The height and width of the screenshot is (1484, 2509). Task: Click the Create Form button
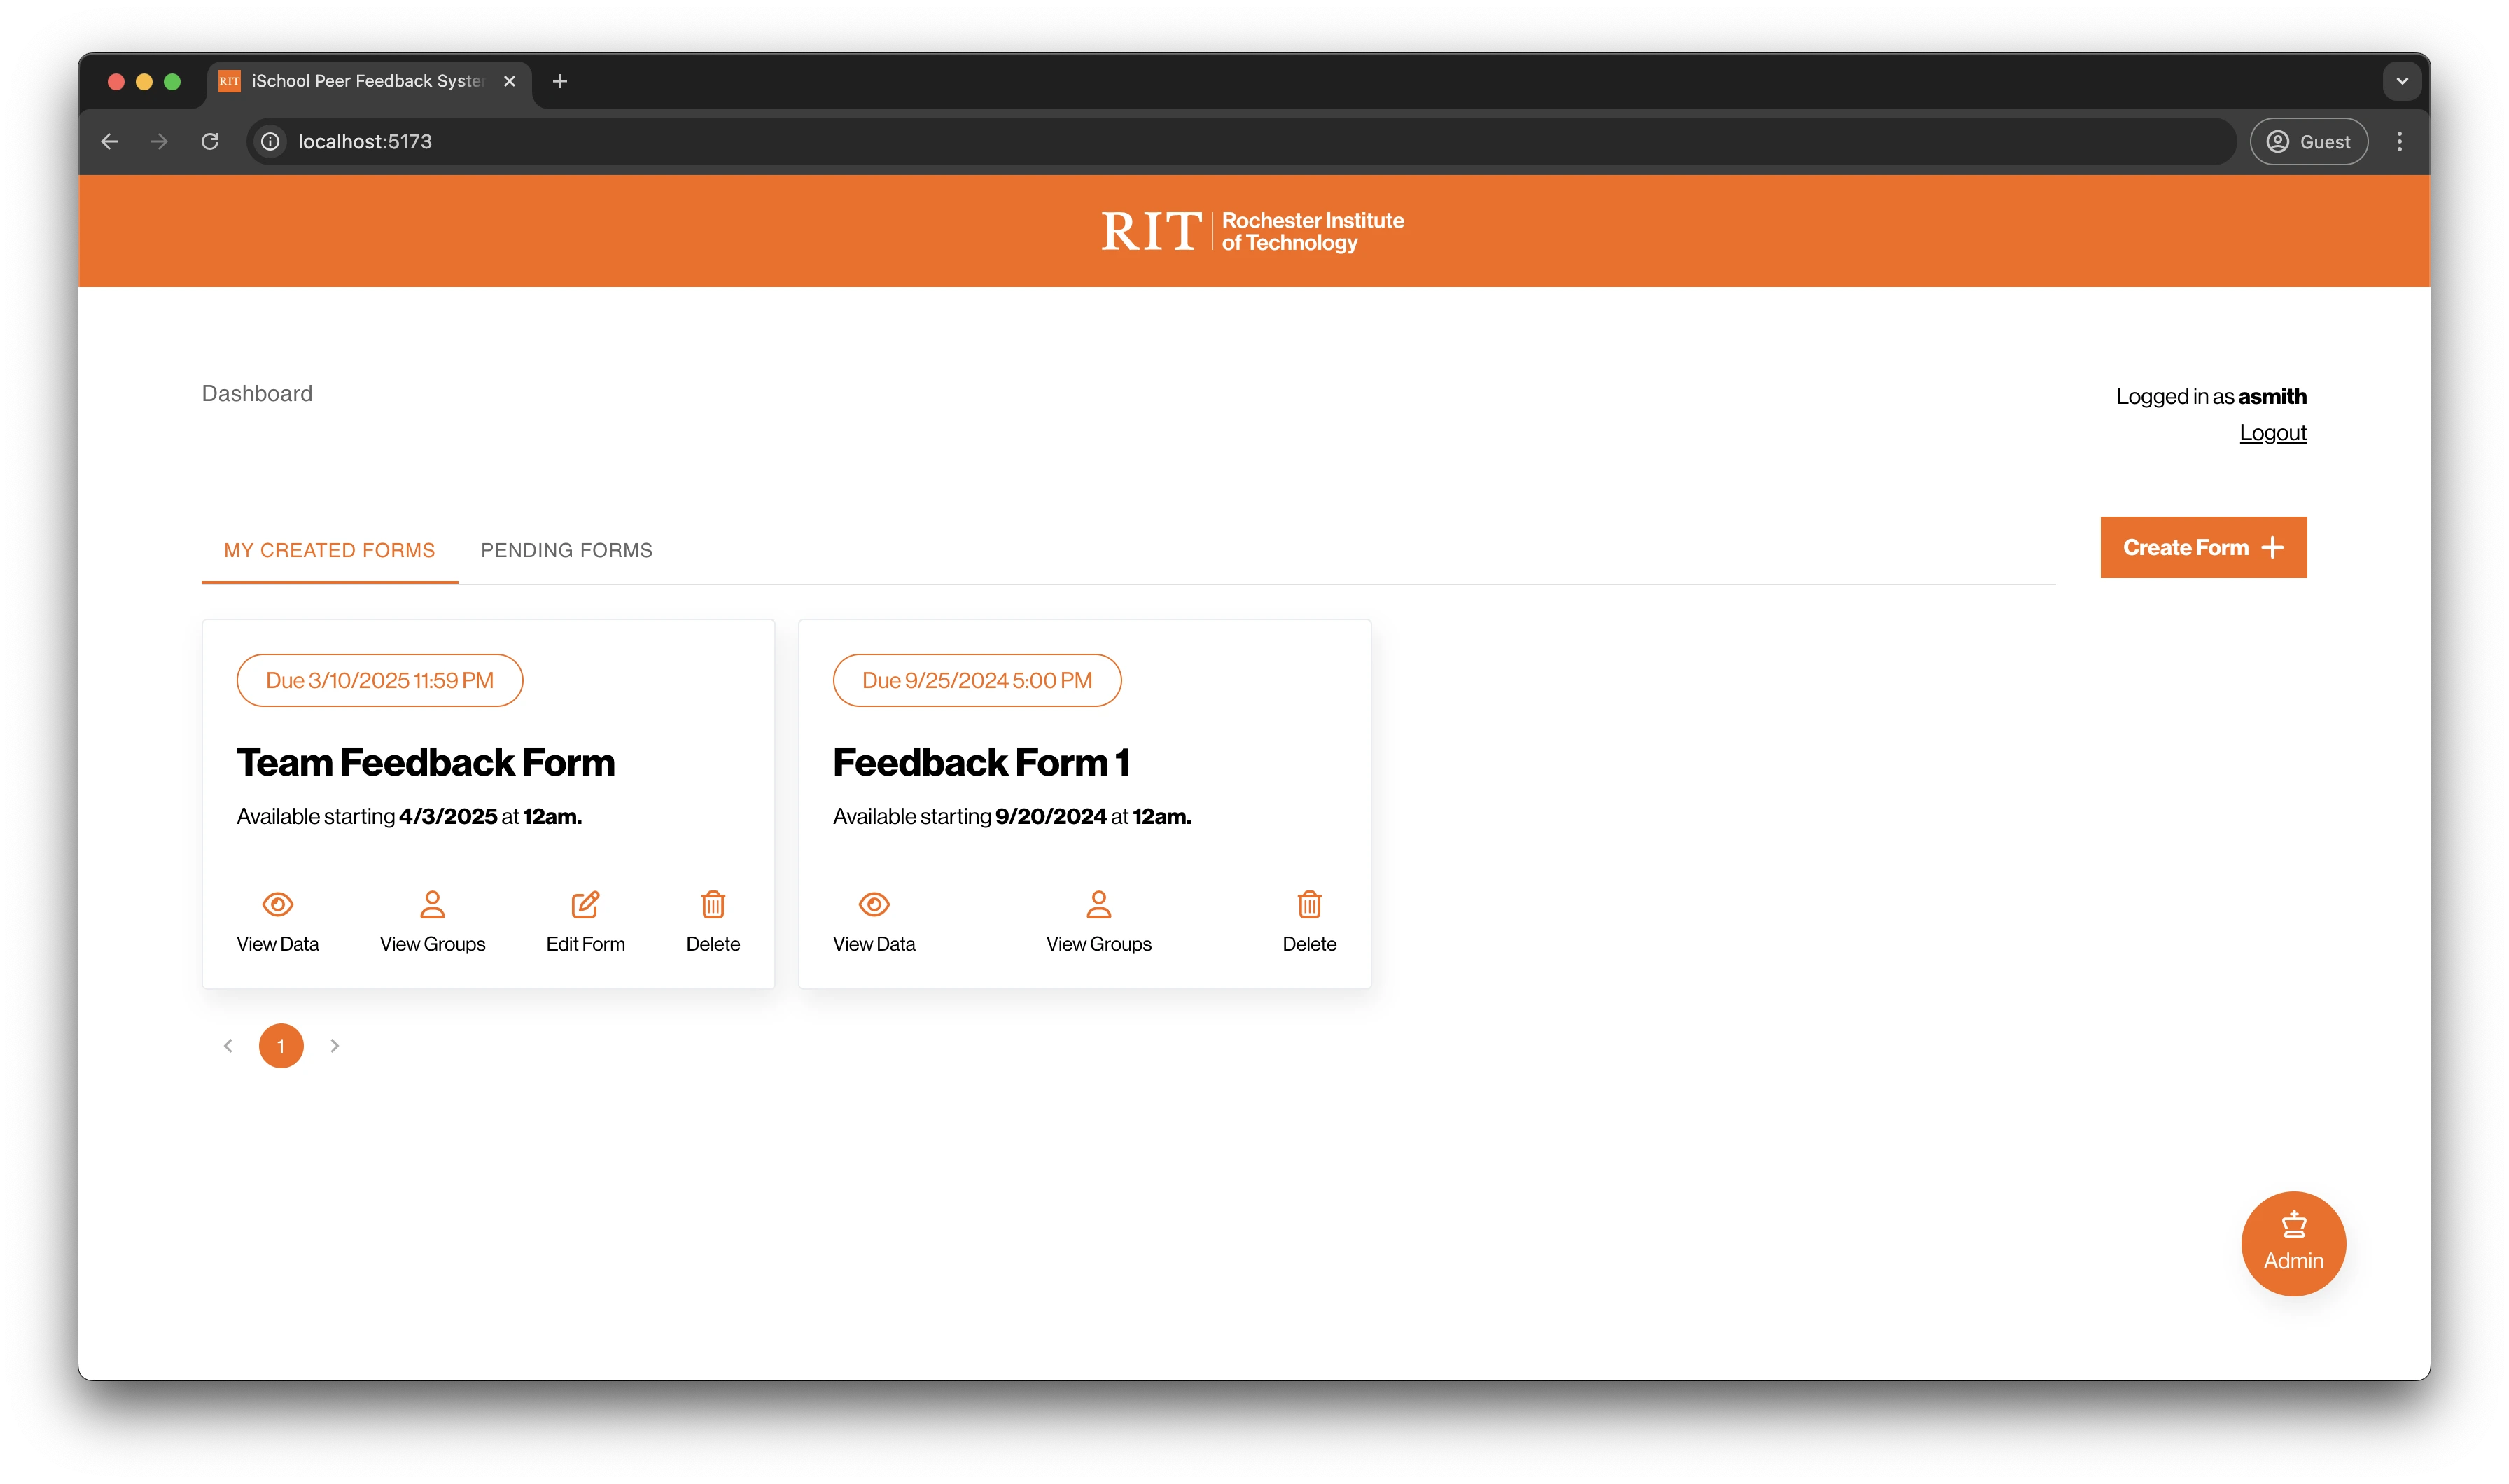pos(2203,547)
